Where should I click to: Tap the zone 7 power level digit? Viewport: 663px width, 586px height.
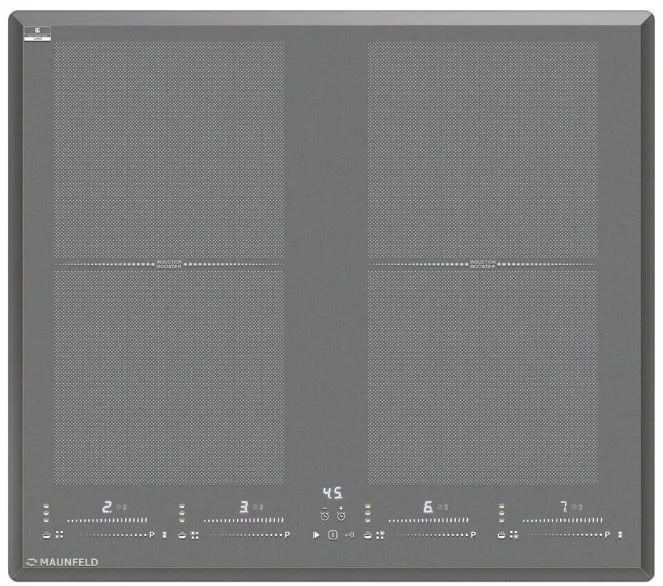(563, 507)
